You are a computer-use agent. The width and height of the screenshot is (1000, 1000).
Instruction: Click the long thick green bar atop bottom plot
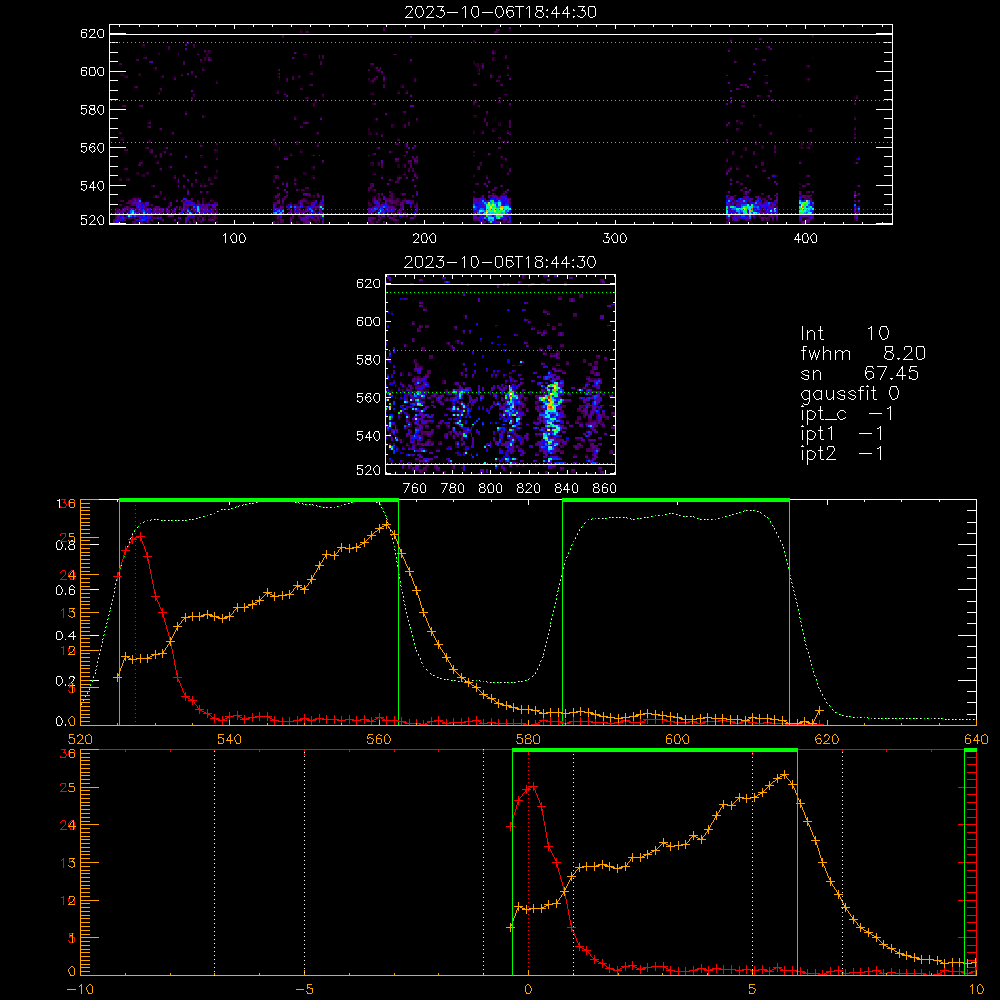point(655,750)
